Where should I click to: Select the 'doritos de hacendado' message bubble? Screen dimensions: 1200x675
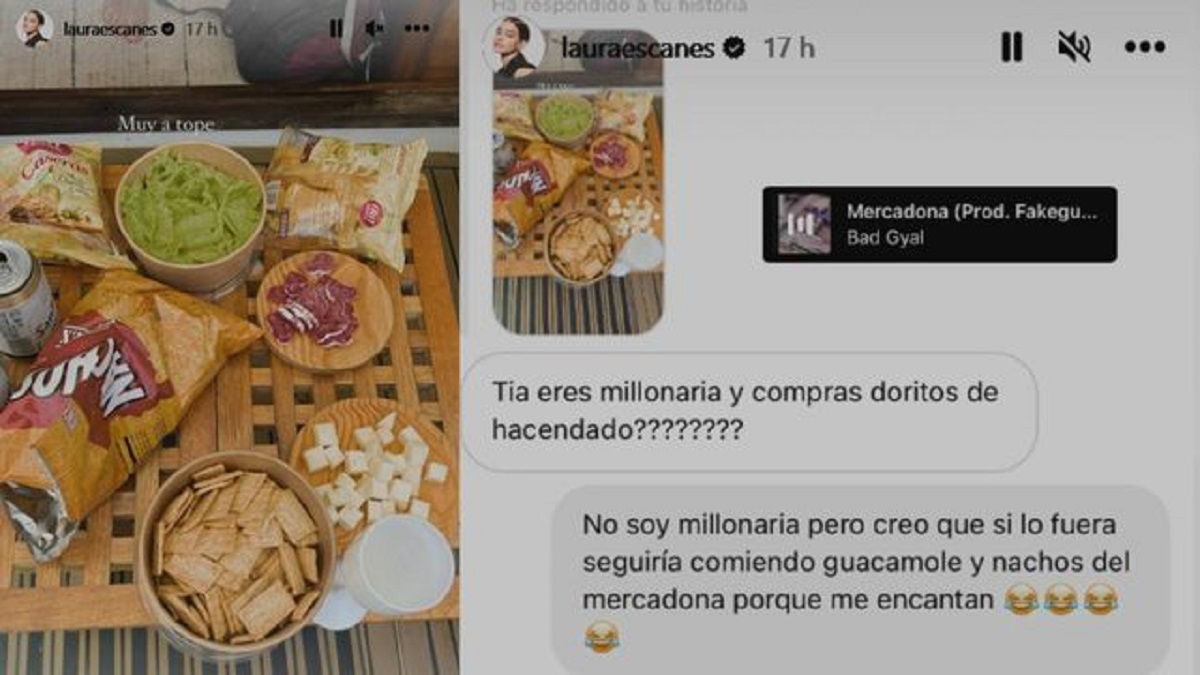coord(750,412)
